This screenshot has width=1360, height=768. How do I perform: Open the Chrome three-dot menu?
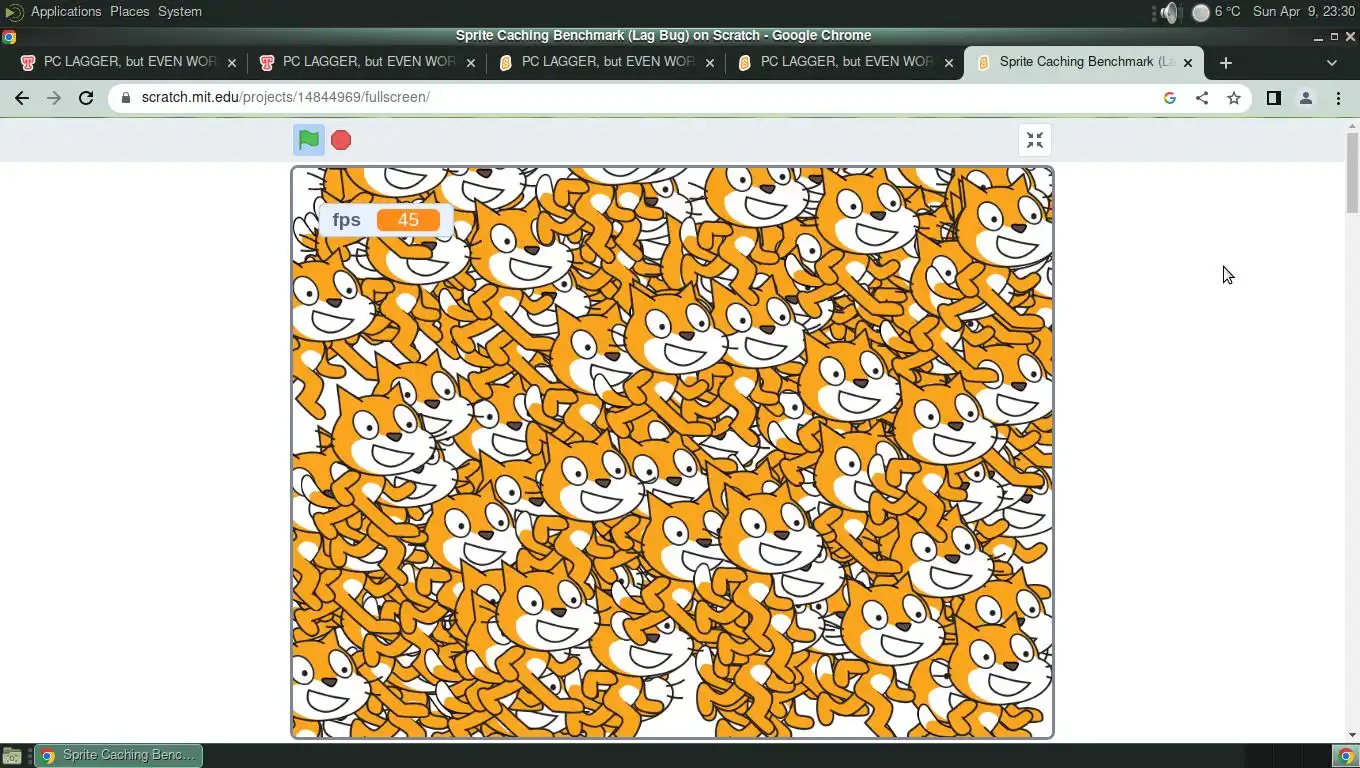click(x=1338, y=98)
